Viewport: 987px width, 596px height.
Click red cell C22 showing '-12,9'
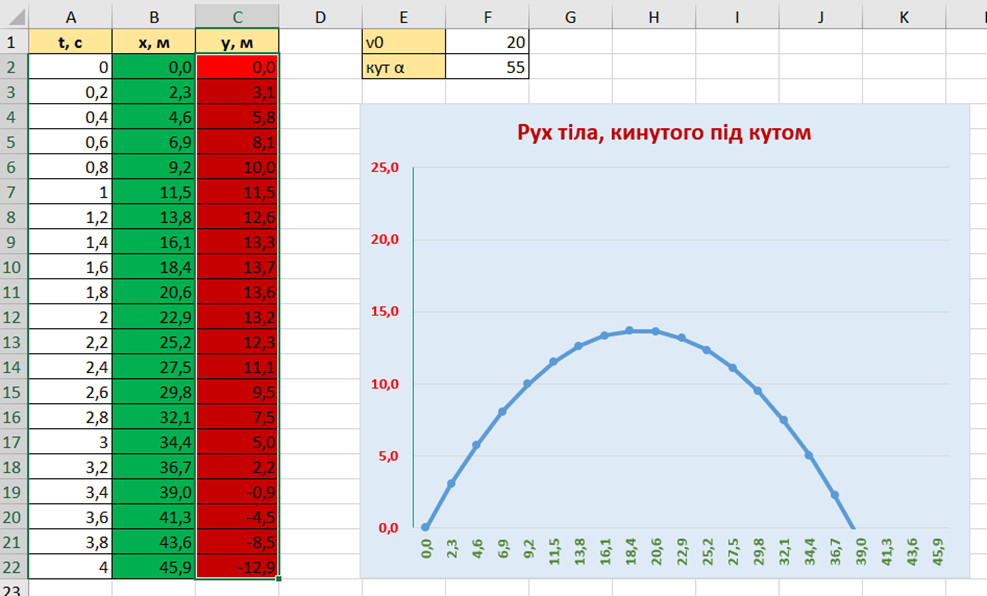click(237, 566)
